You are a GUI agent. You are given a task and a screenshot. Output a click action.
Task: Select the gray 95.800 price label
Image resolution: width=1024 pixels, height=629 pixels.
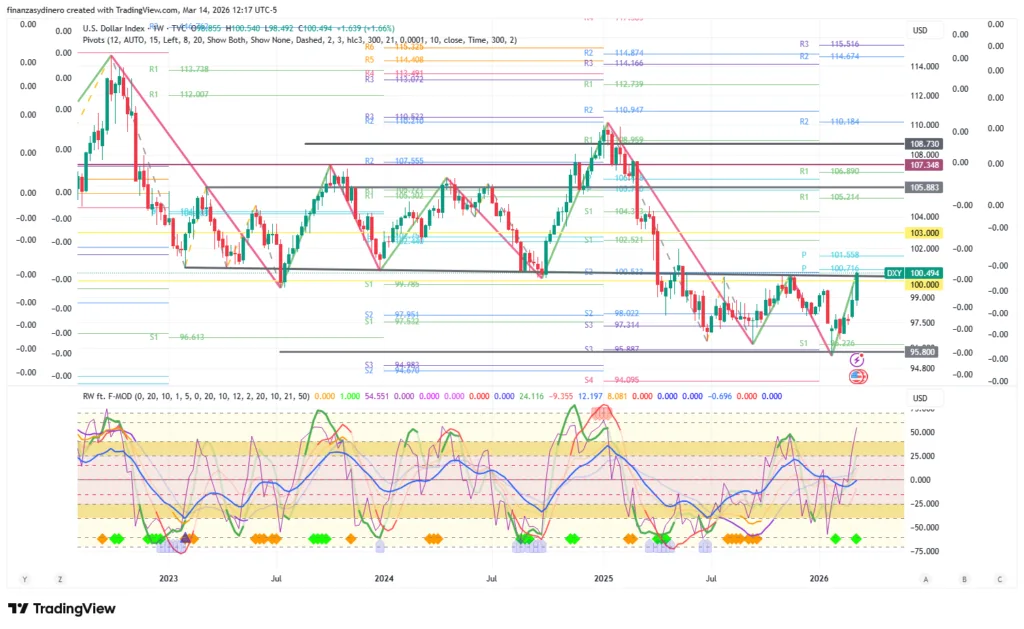click(922, 352)
